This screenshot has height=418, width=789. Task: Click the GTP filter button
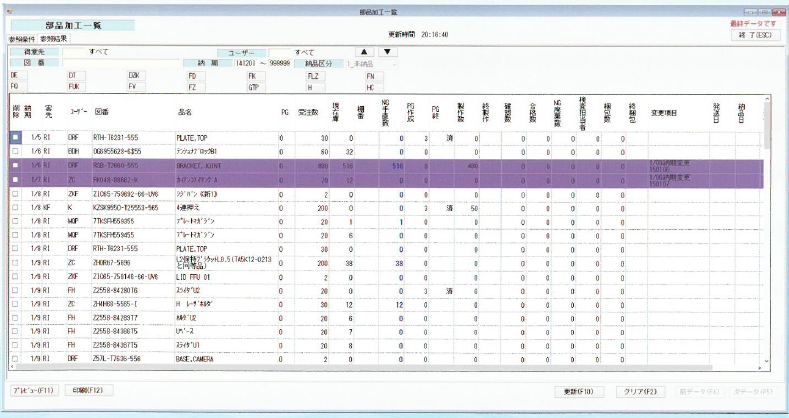[256, 87]
